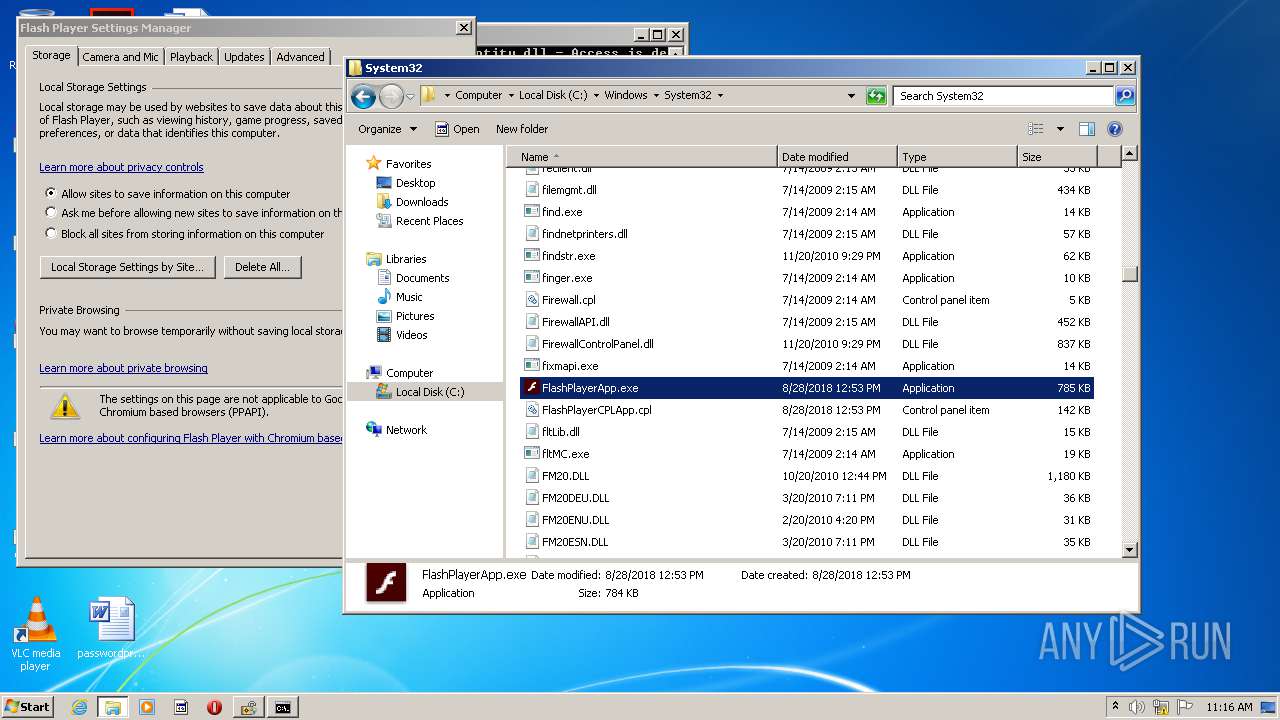Click the volume speaker tray icon

click(x=1137, y=707)
